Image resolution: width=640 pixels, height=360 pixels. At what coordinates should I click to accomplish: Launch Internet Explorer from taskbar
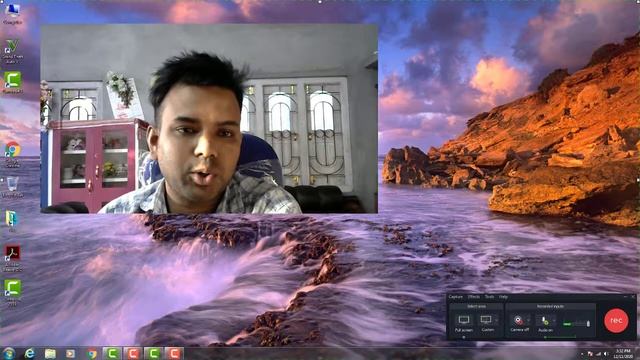pos(29,353)
